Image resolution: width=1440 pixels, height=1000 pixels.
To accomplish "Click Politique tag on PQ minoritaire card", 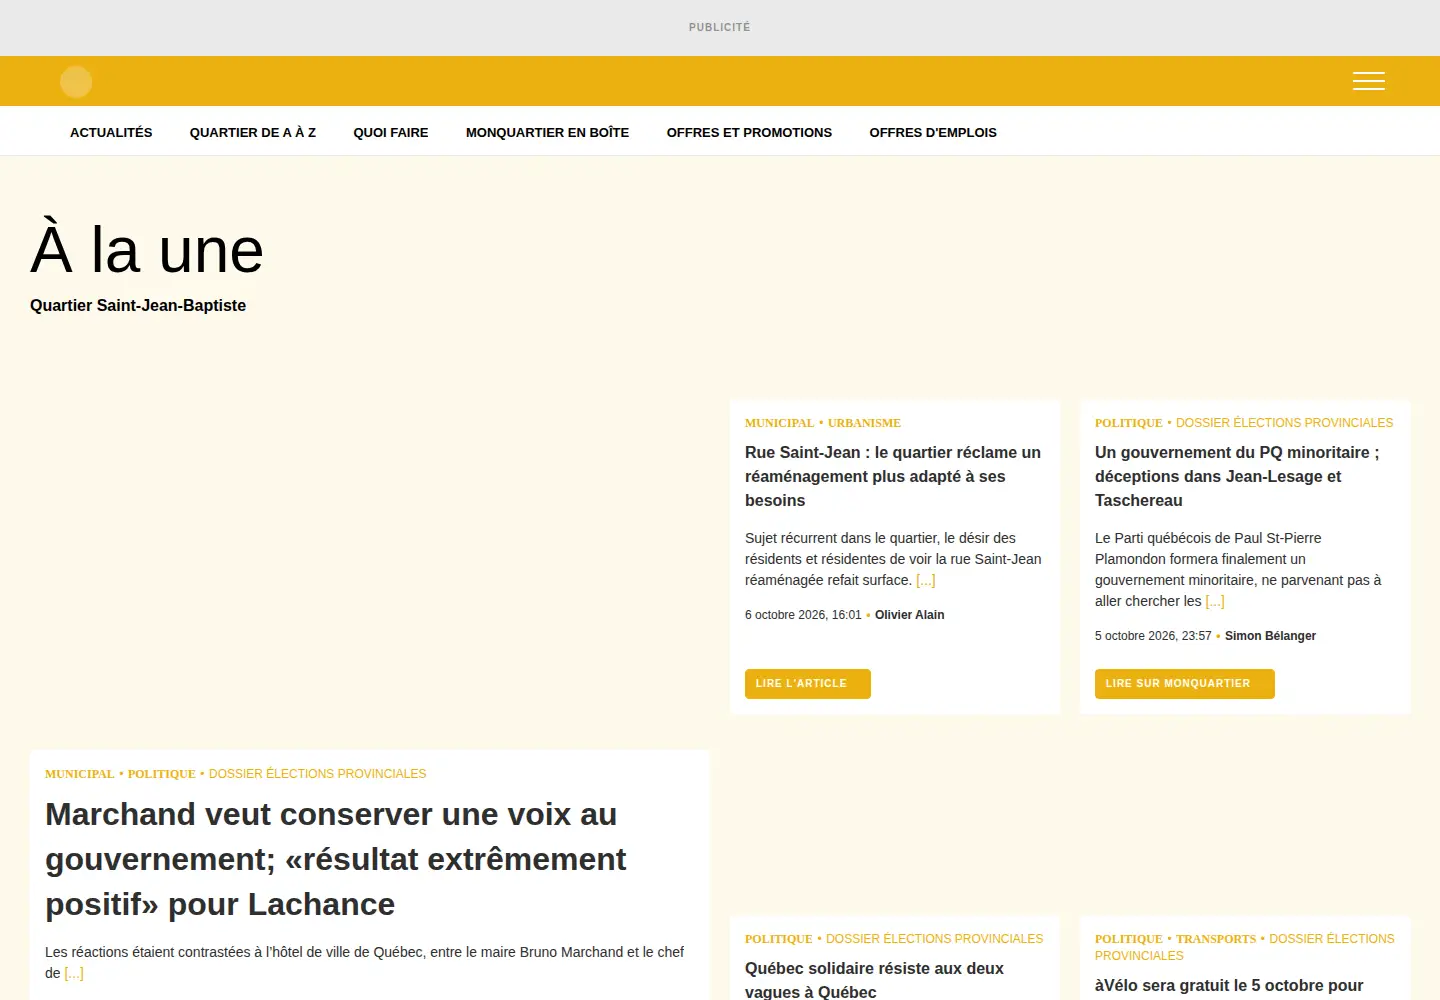I will (1128, 423).
